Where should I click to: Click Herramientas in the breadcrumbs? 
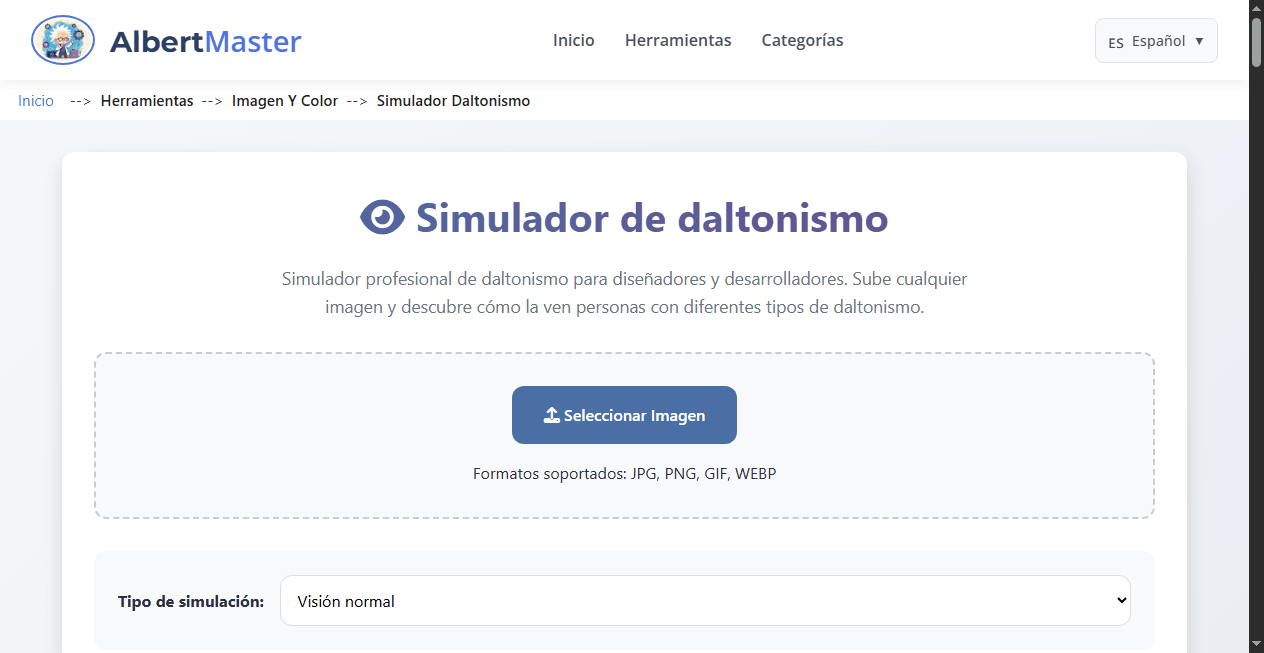[x=147, y=101]
